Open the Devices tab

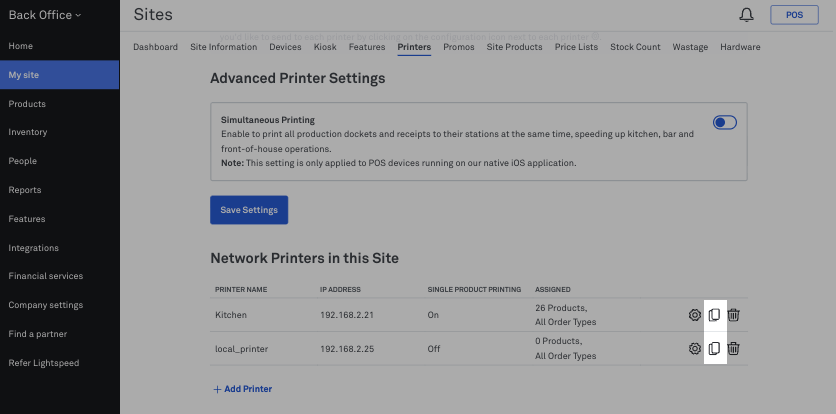coord(285,47)
